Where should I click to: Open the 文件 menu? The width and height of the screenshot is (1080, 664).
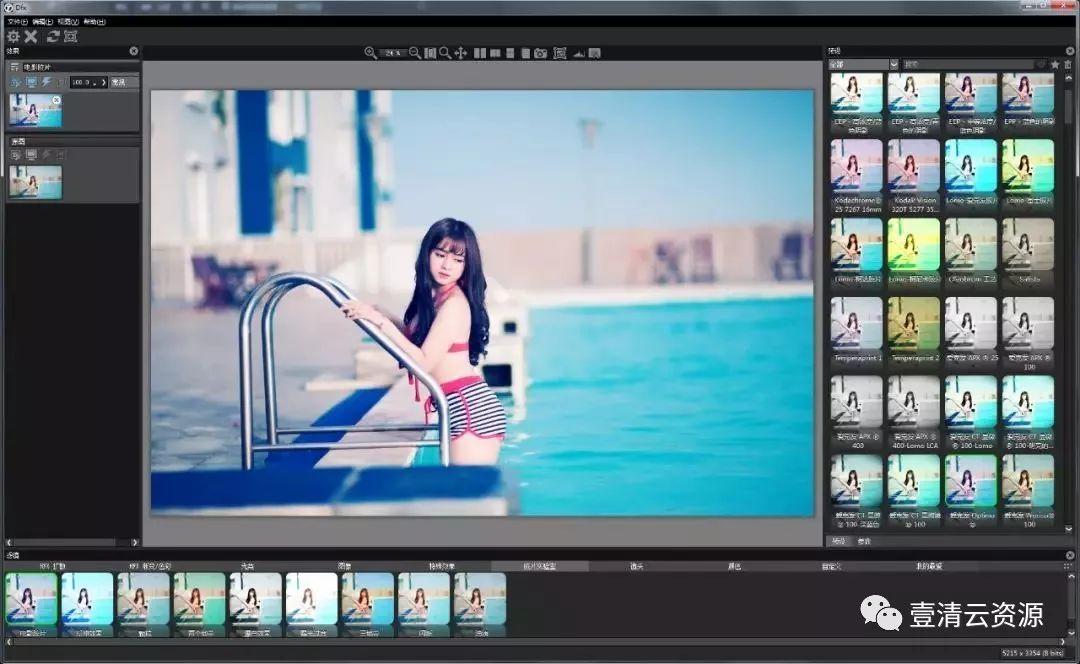[18, 21]
